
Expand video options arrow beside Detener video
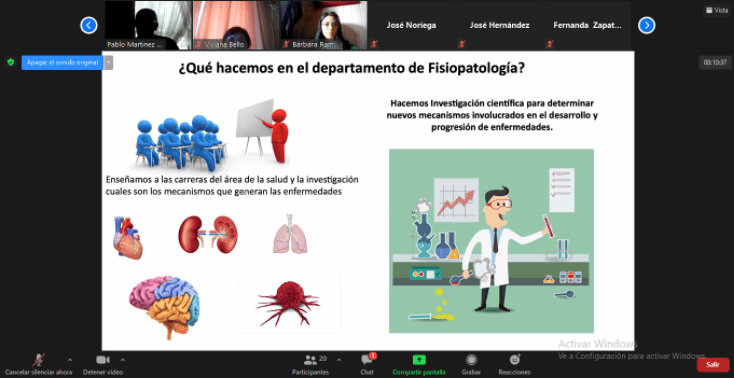pyautogui.click(x=123, y=360)
